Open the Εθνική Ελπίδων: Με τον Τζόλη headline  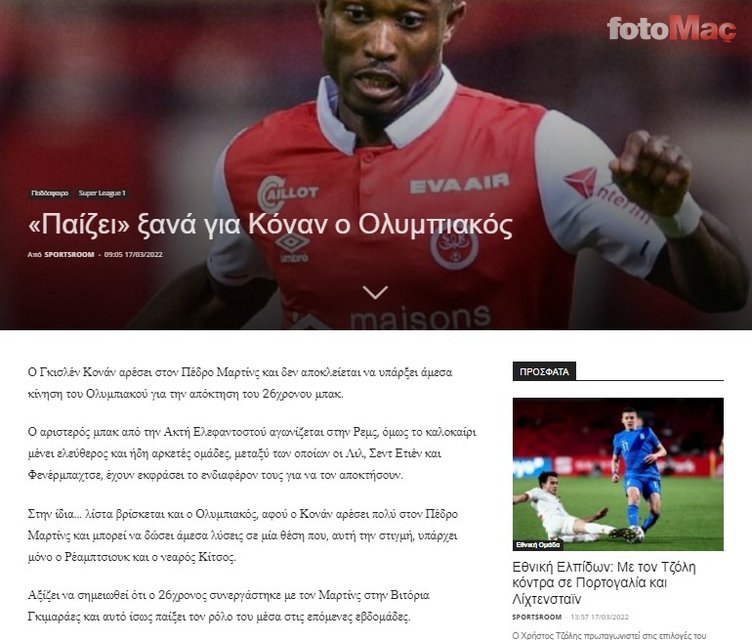(x=604, y=583)
